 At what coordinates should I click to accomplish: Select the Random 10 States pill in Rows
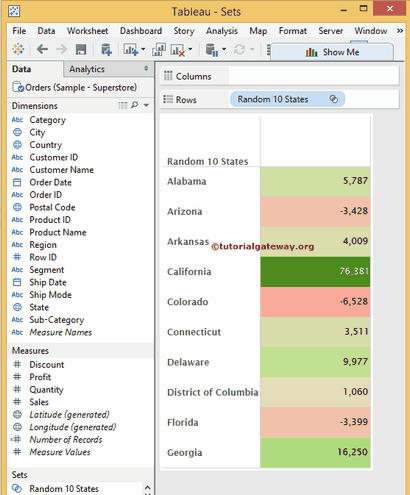[x=287, y=99]
